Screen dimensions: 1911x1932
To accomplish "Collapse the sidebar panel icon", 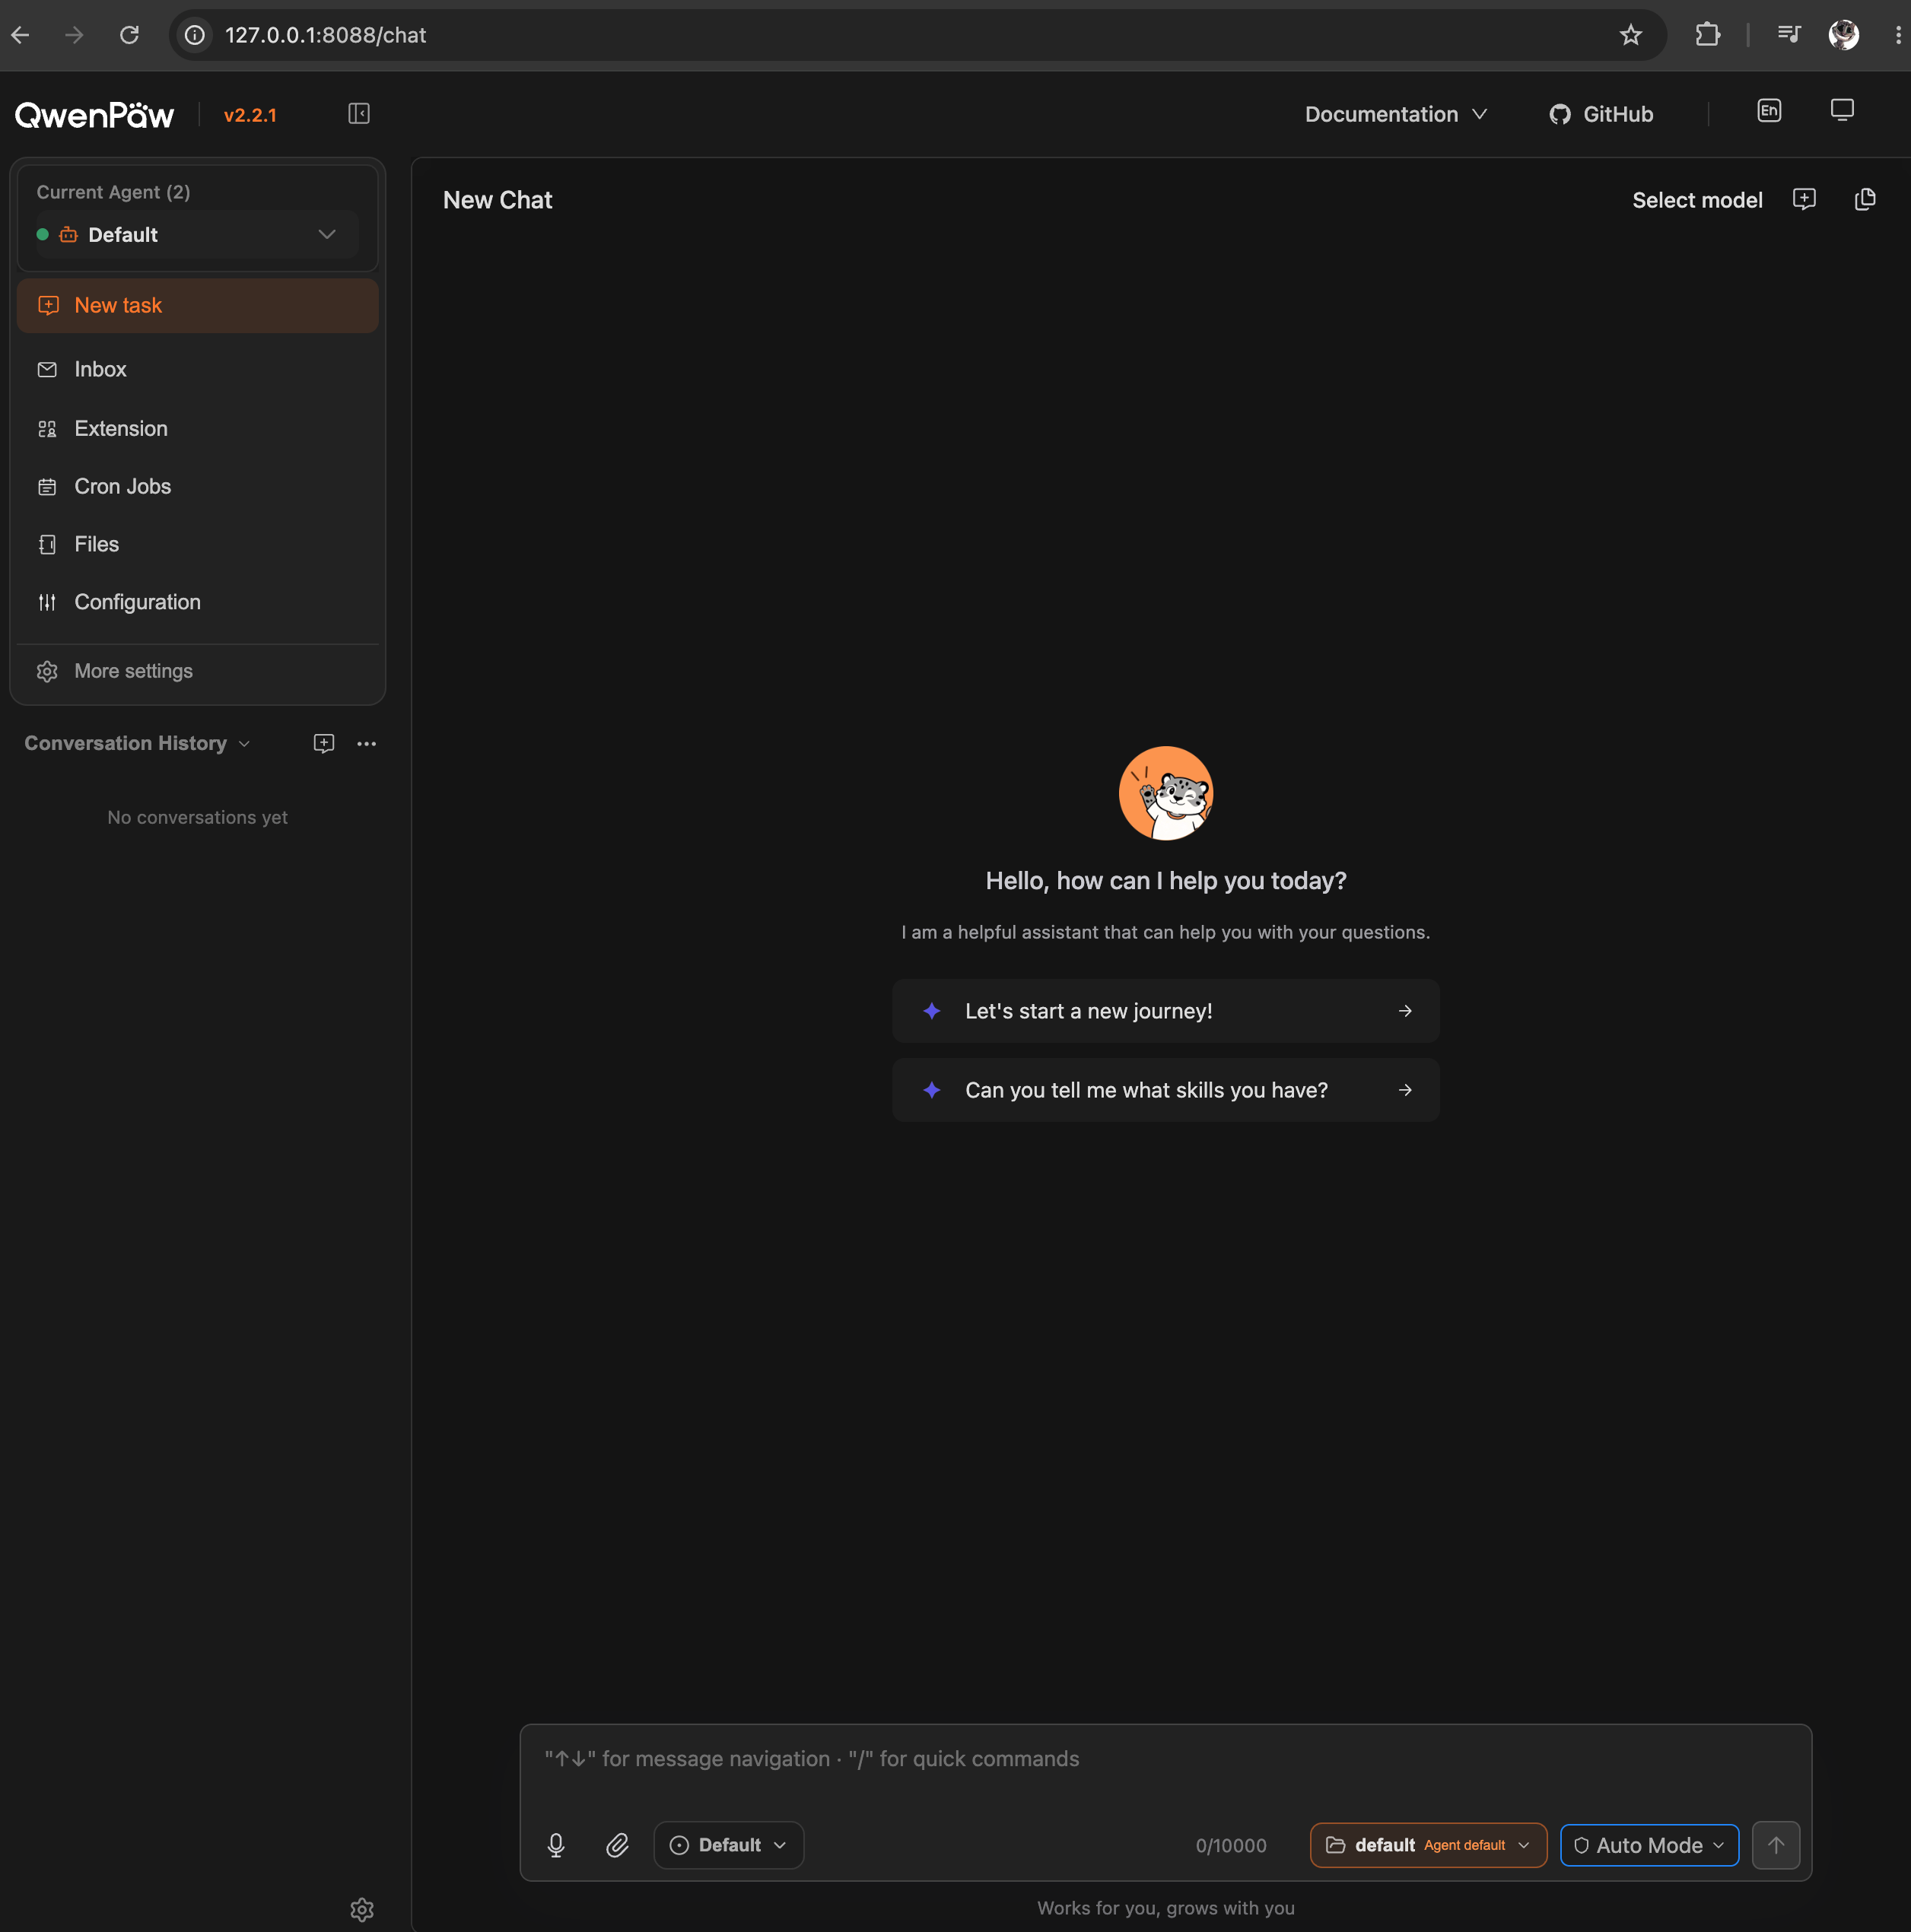I will 359,114.
